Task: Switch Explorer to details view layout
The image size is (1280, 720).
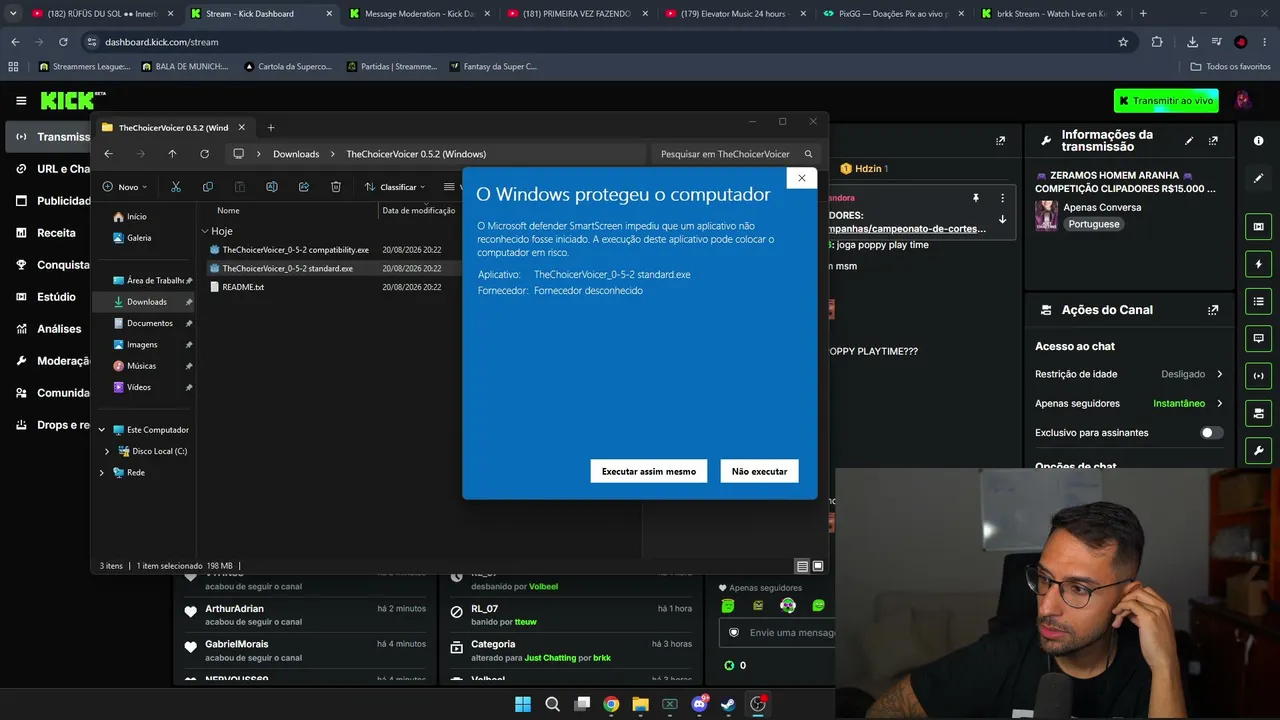Action: (x=802, y=566)
